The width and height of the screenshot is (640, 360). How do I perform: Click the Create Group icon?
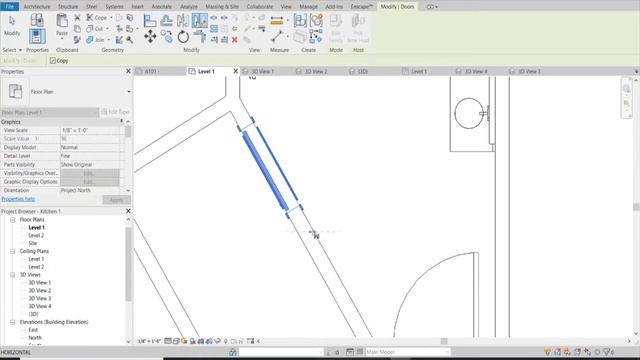316,20
